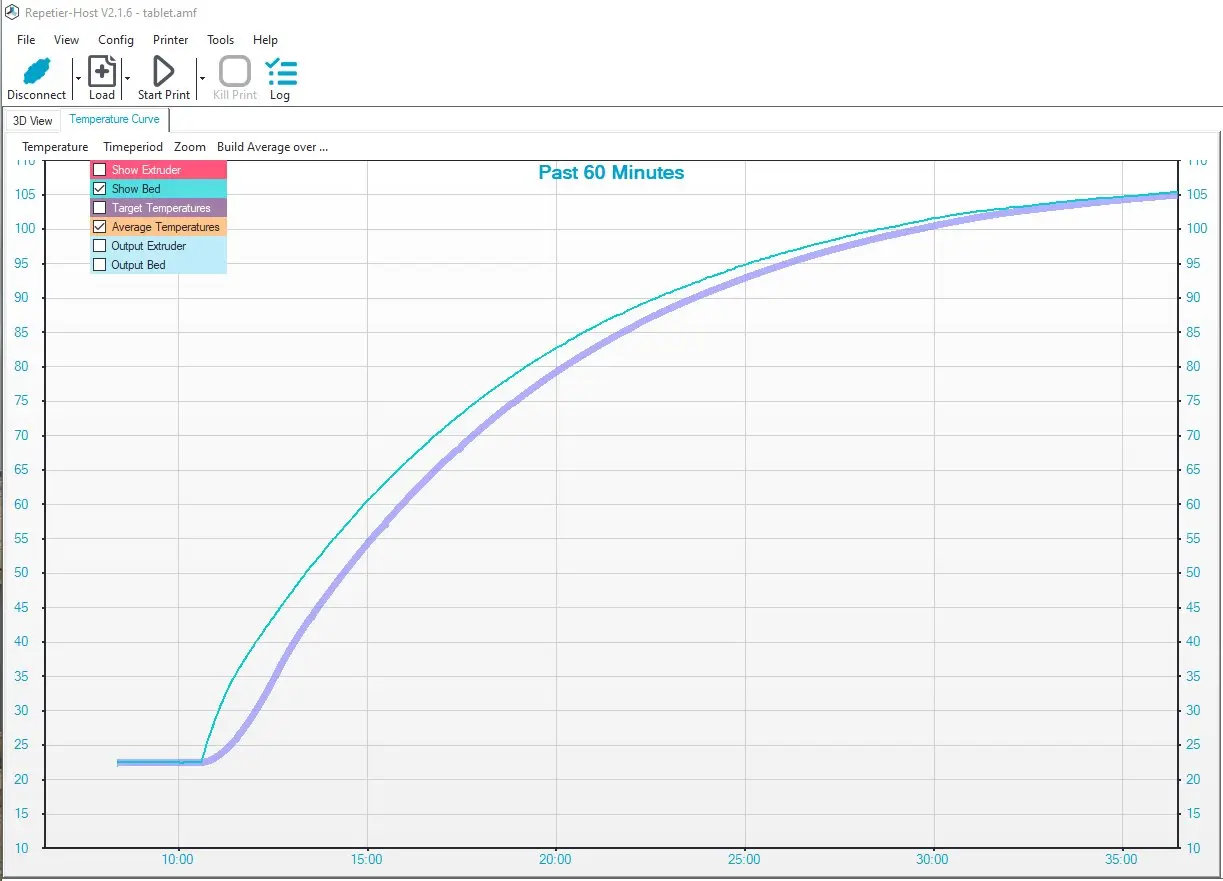
Task: Open the Log checklist icon
Action: click(x=281, y=72)
